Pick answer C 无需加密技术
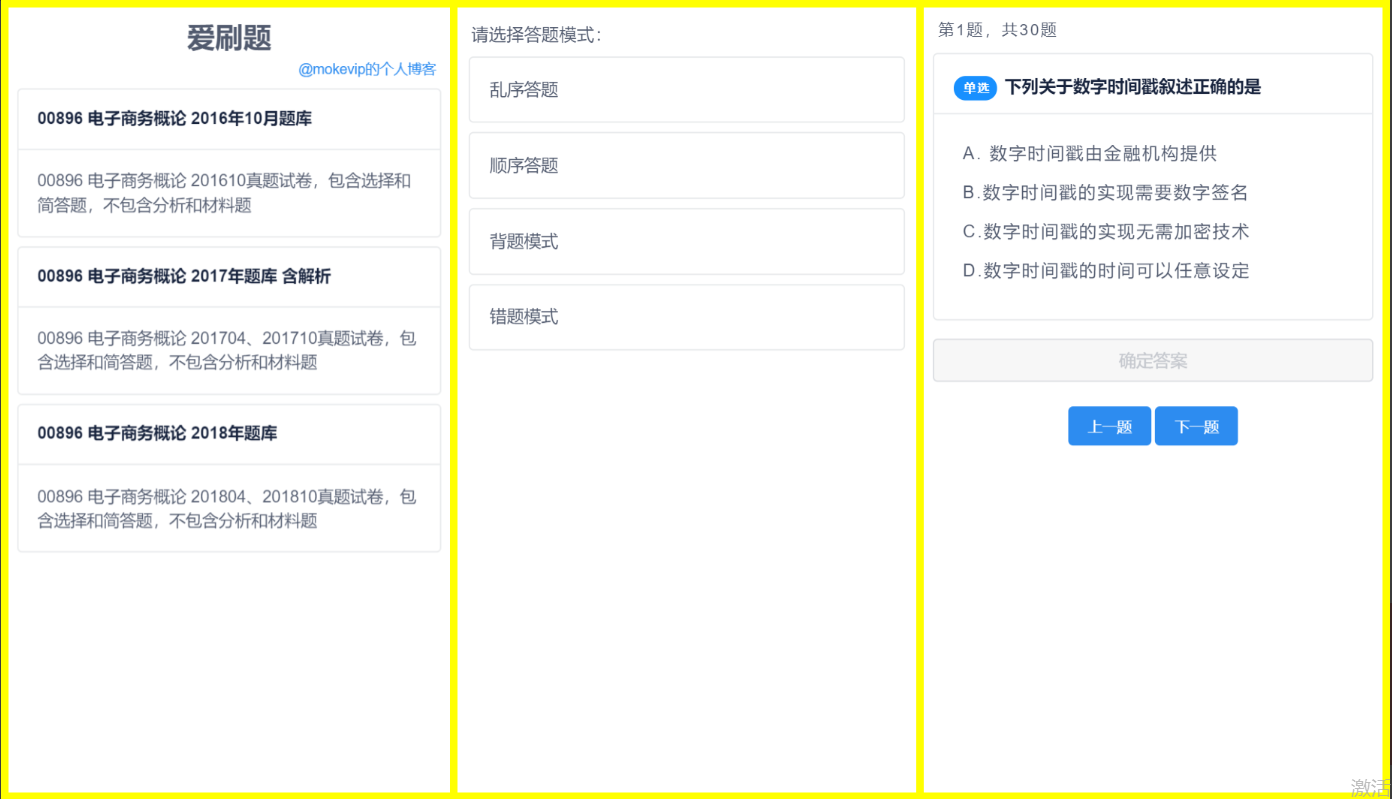 tap(1105, 232)
